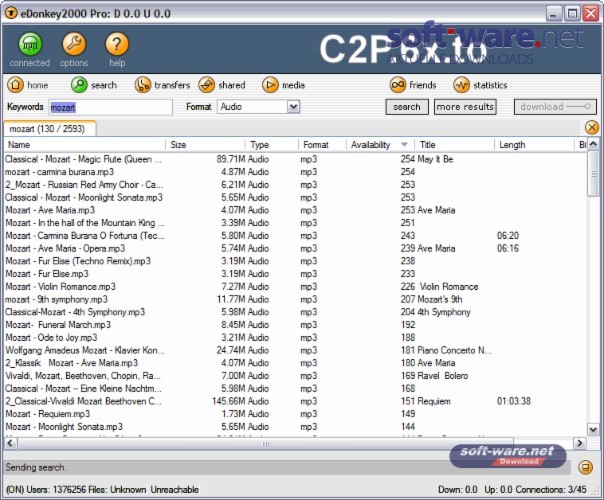The image size is (604, 500).
Task: Sort by the Format column header
Action: click(x=322, y=145)
